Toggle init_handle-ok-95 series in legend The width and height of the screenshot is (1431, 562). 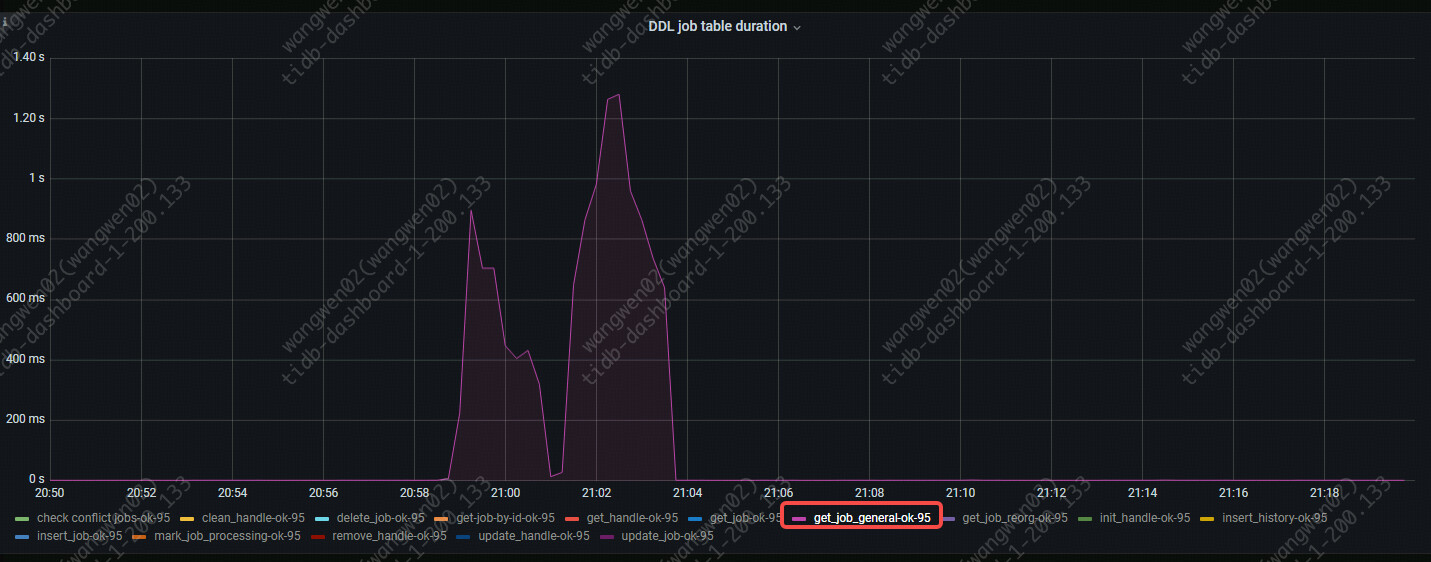[1144, 518]
